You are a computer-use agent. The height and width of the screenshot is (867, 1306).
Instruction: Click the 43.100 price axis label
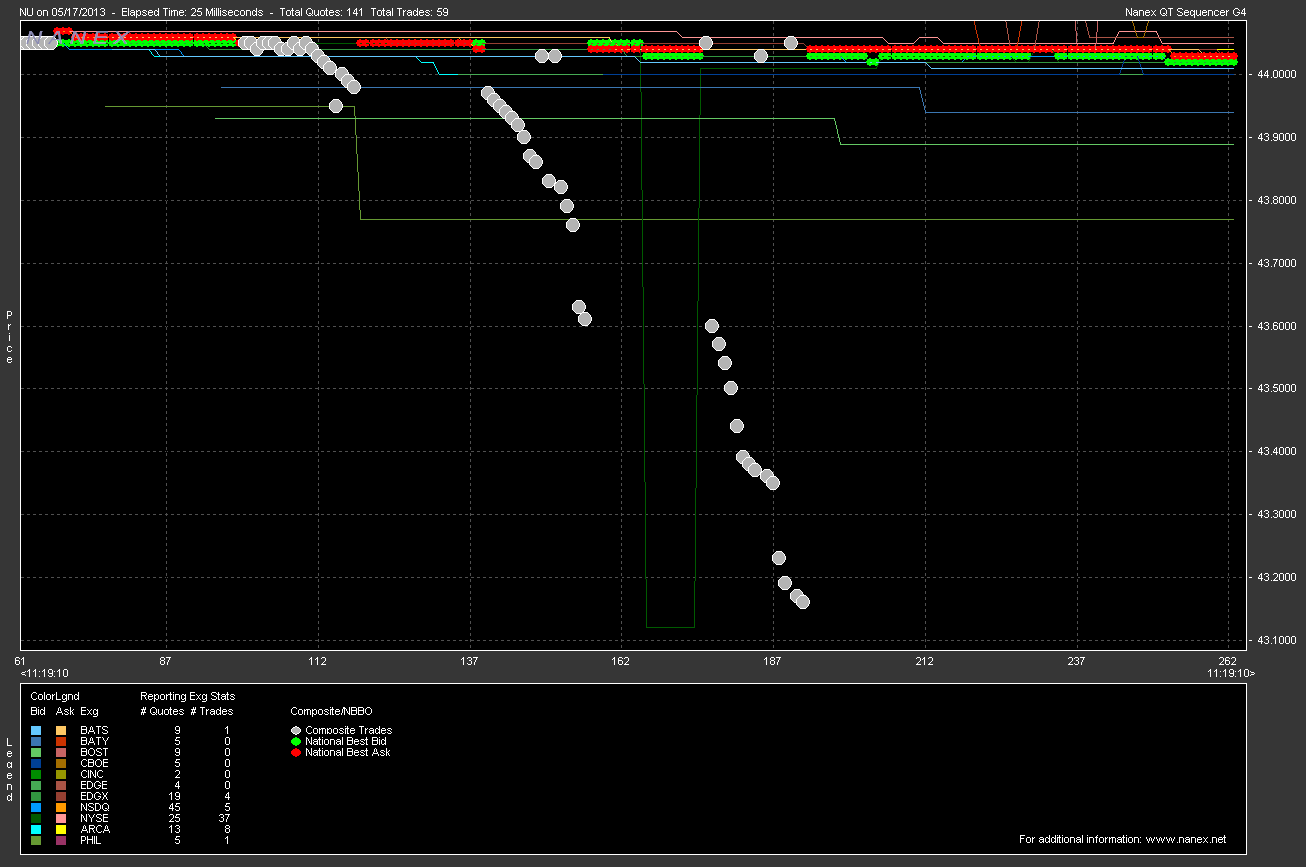pyautogui.click(x=1278, y=641)
